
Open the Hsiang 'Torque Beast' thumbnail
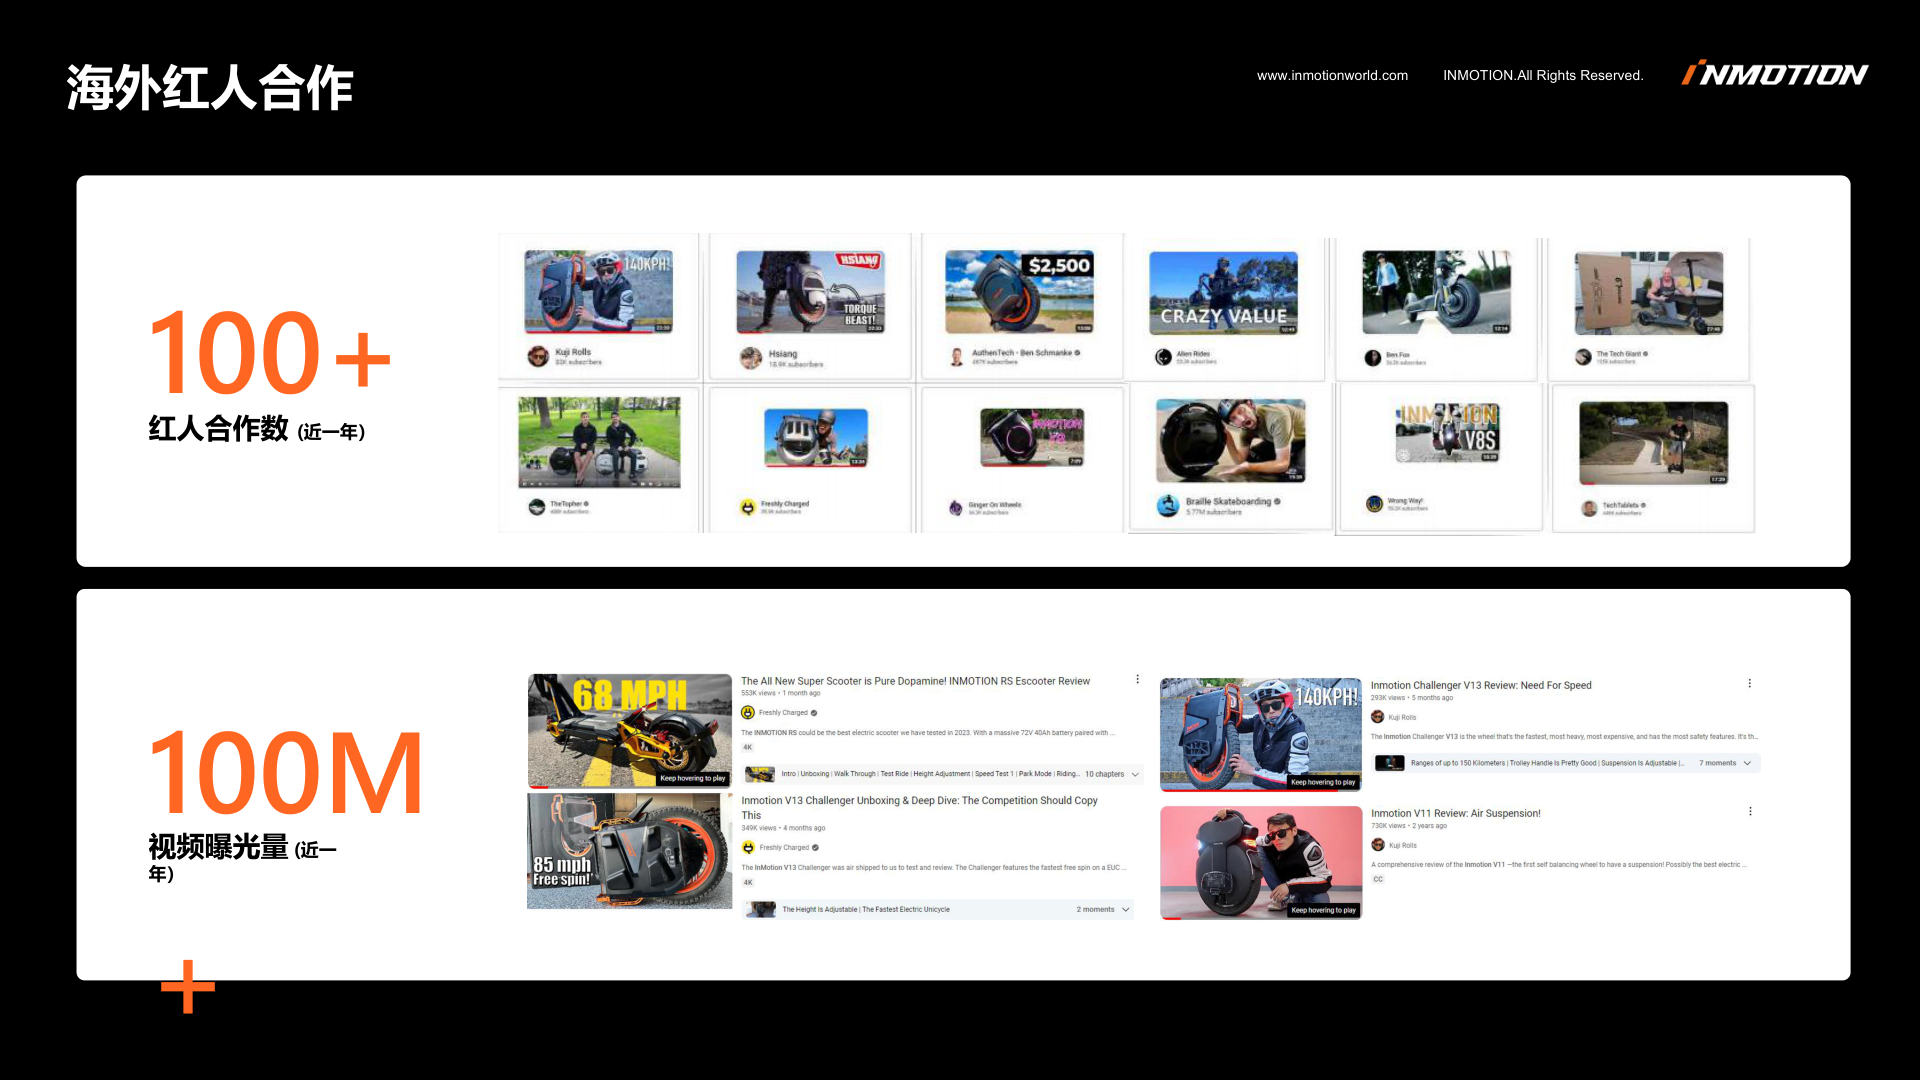[x=810, y=291]
